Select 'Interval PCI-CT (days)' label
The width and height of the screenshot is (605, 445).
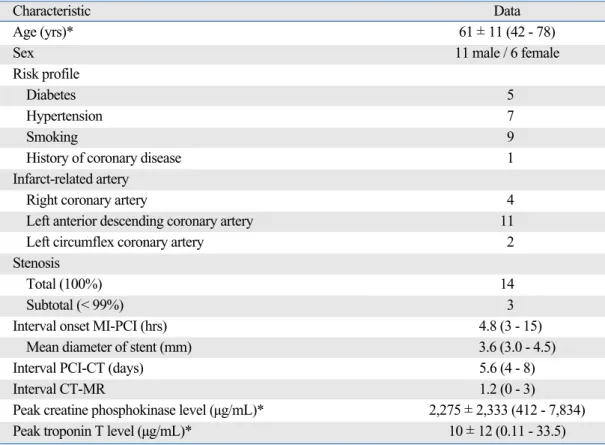tap(78, 368)
